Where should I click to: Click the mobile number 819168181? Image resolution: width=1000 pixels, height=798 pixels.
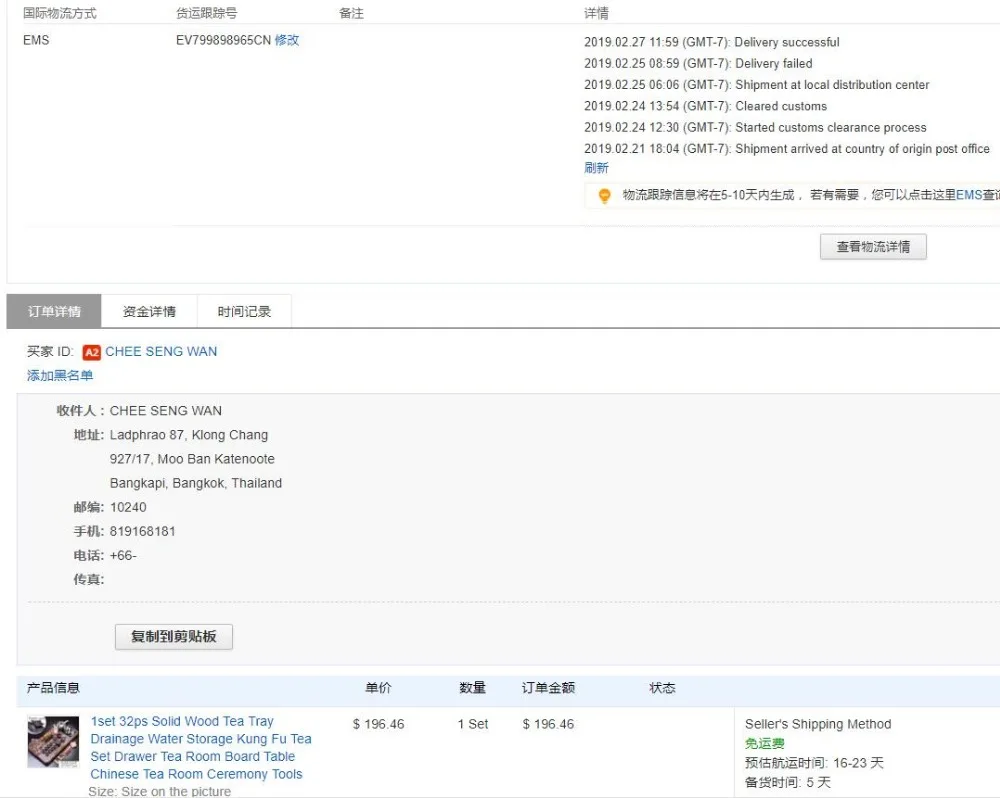pyautogui.click(x=142, y=531)
